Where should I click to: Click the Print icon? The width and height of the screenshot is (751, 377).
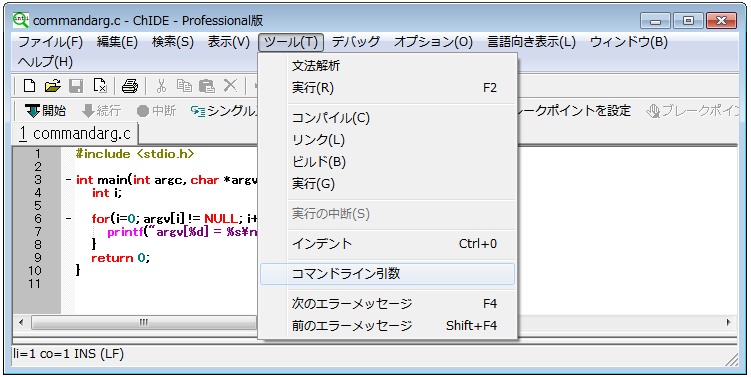[130, 86]
